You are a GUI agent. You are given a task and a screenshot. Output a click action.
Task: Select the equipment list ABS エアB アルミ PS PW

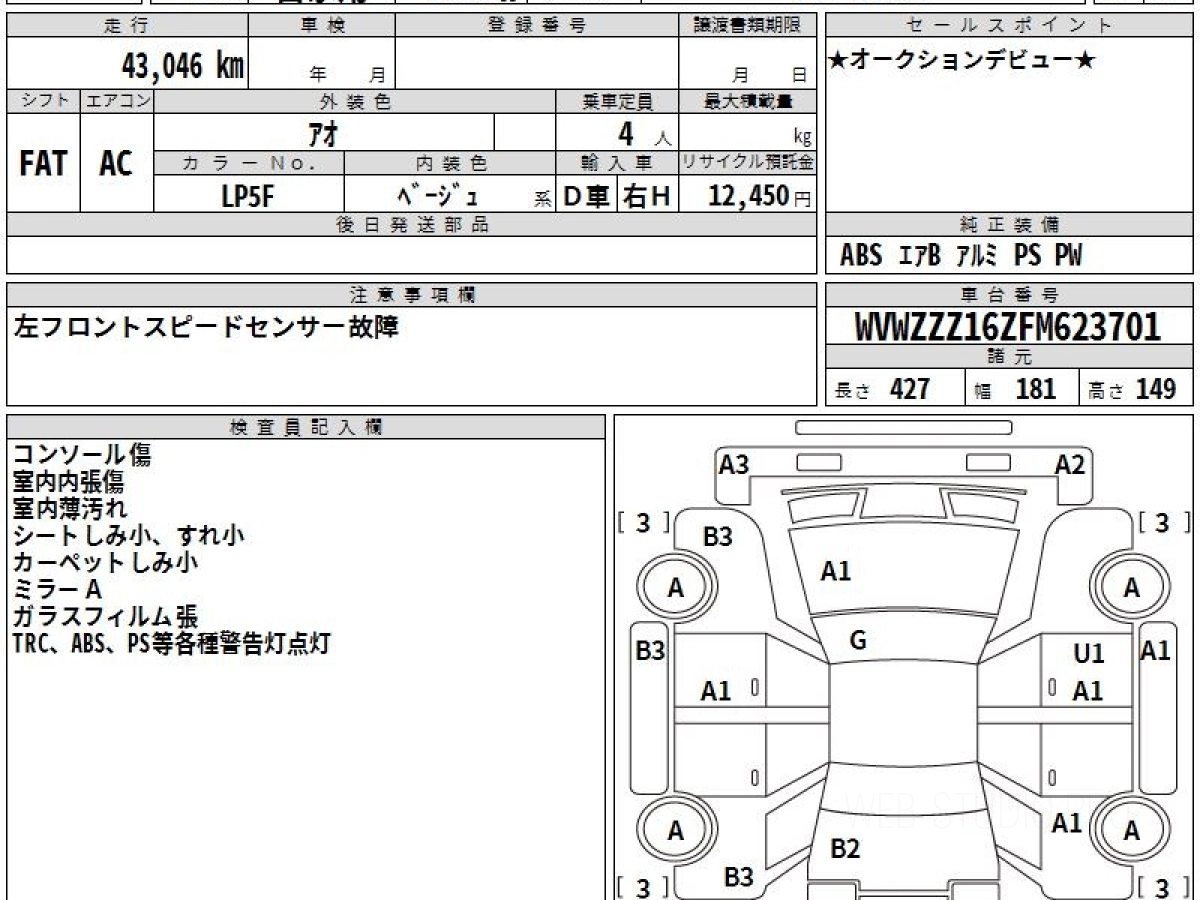click(x=961, y=256)
